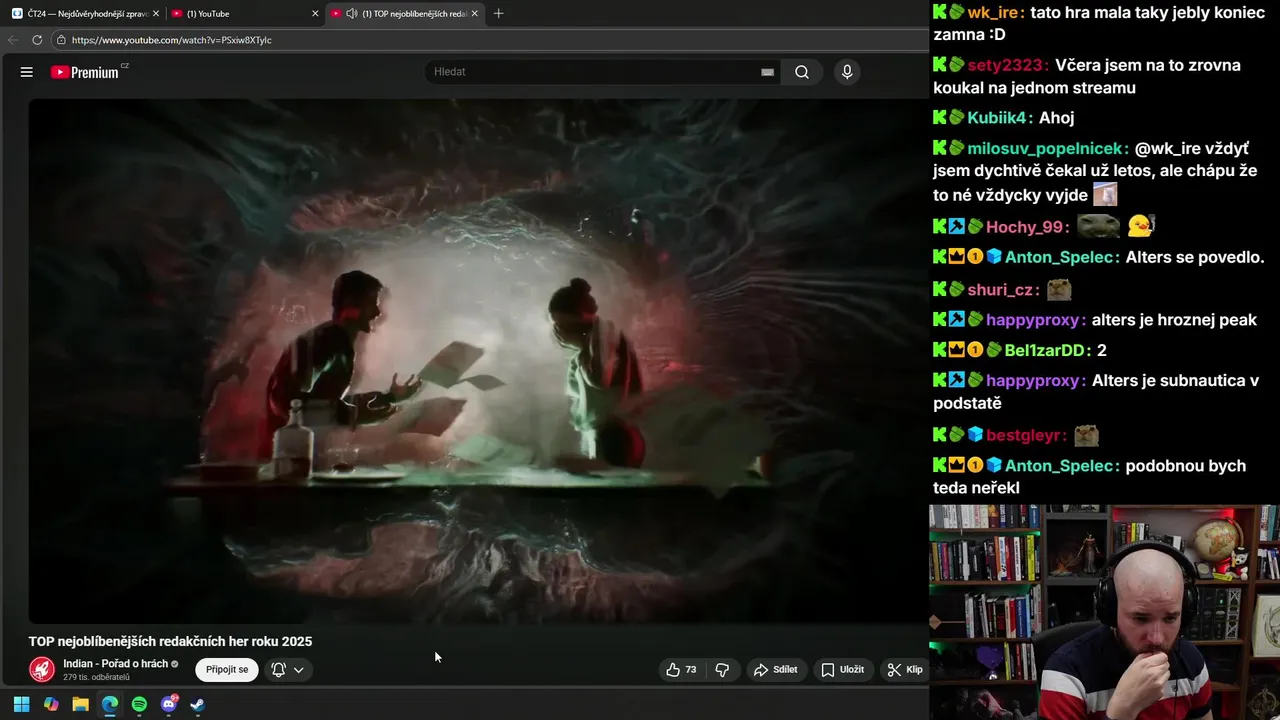
Task: Dislike the video with thumbs down
Action: click(x=722, y=669)
